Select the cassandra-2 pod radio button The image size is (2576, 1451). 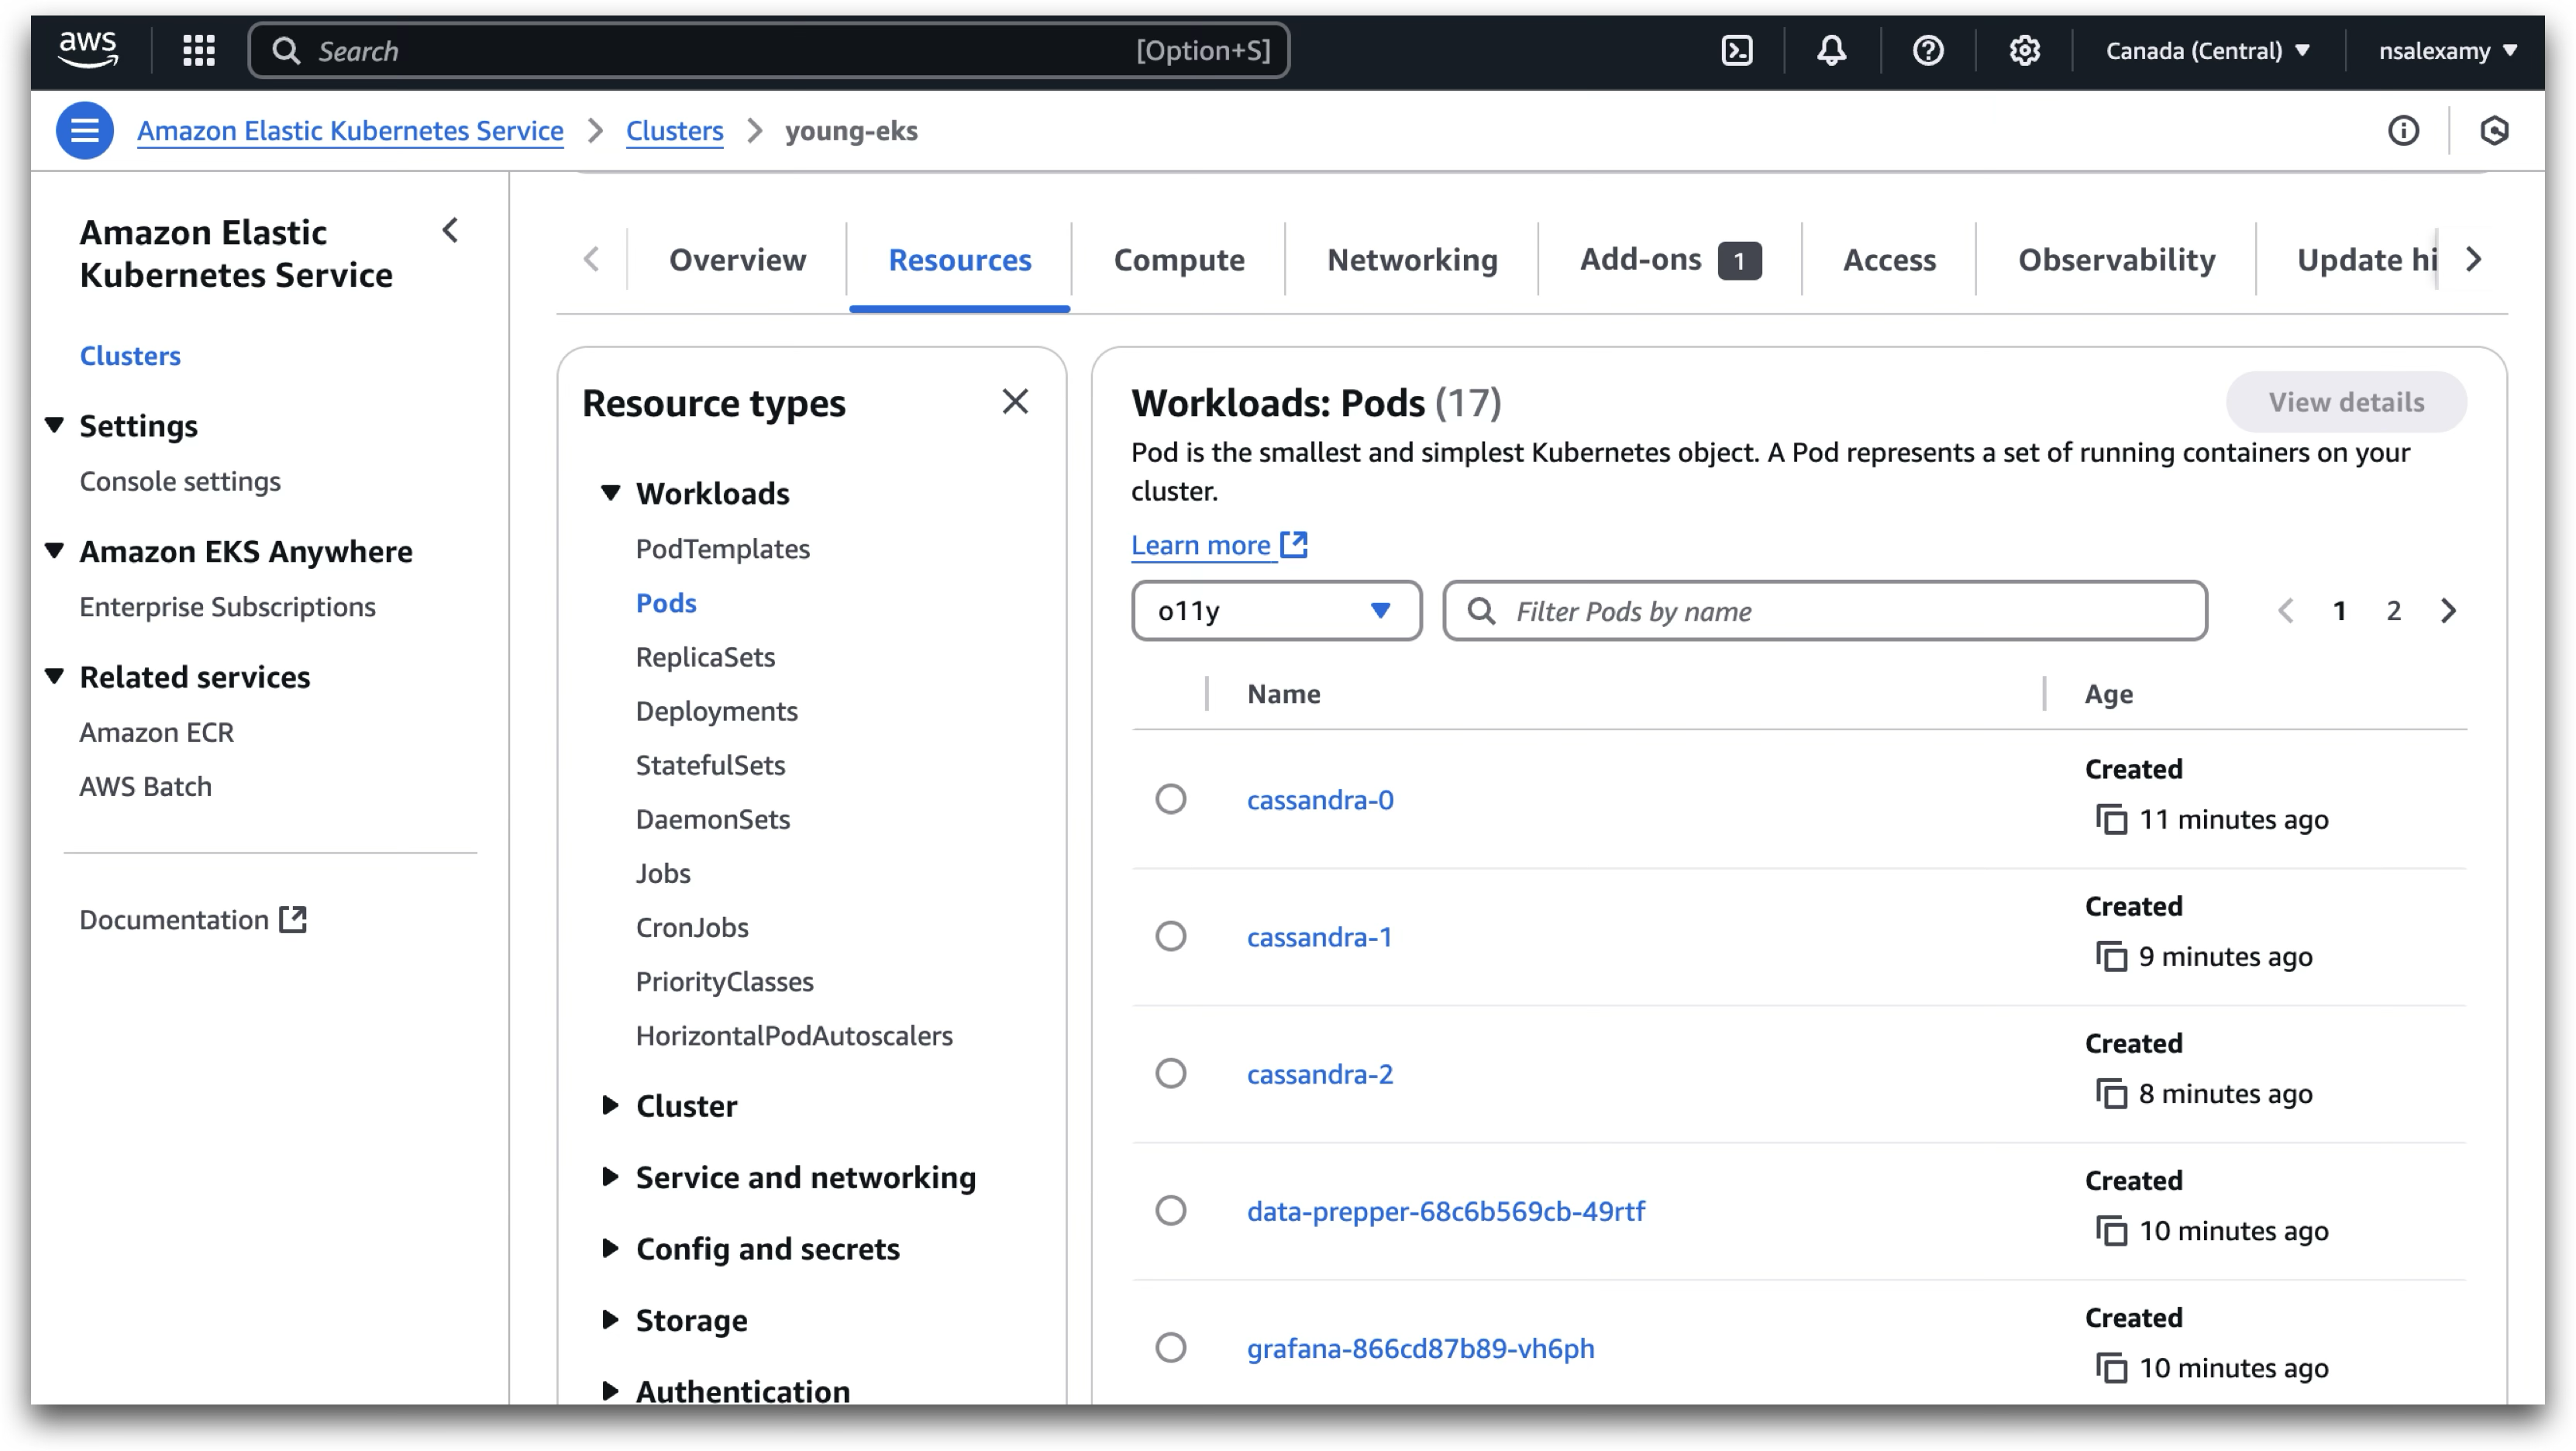(x=1171, y=1073)
